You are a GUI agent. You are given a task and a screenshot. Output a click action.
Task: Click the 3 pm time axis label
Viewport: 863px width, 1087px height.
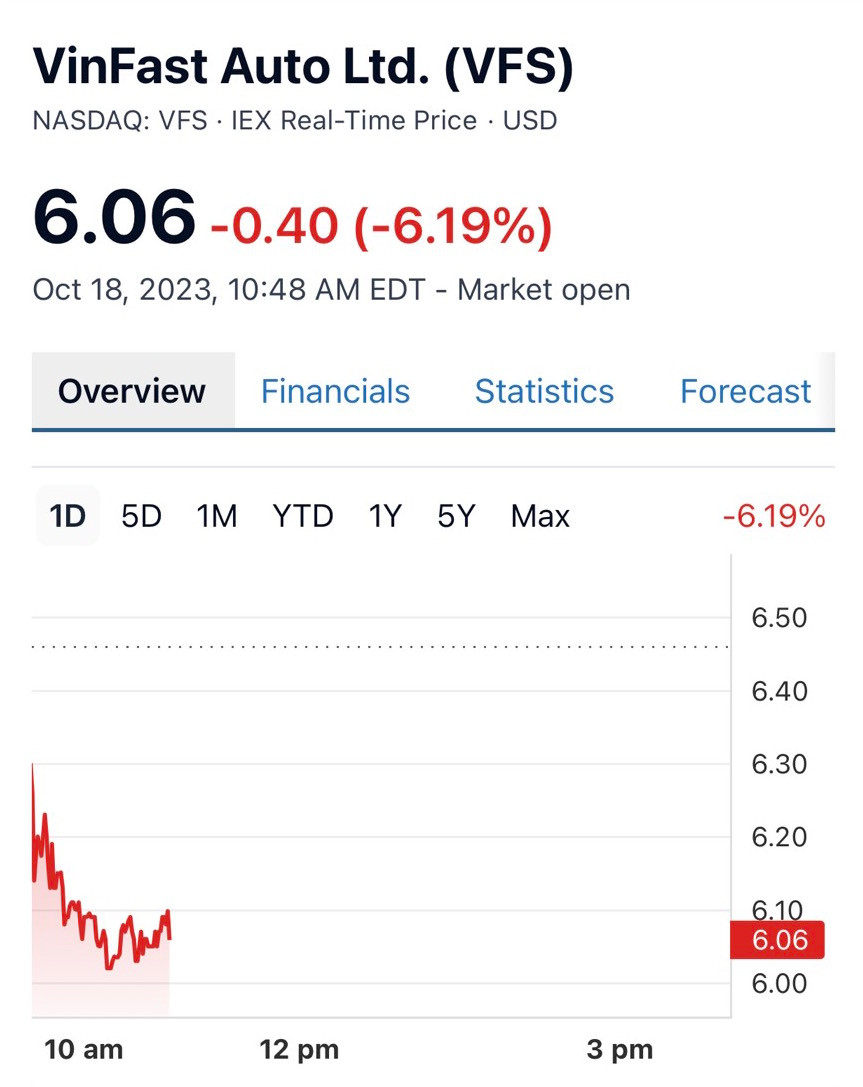(619, 1050)
